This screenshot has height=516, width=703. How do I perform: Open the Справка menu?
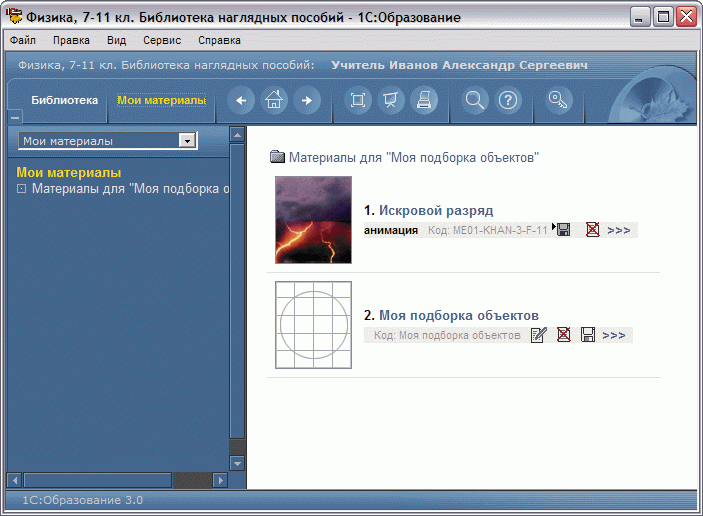[x=219, y=40]
